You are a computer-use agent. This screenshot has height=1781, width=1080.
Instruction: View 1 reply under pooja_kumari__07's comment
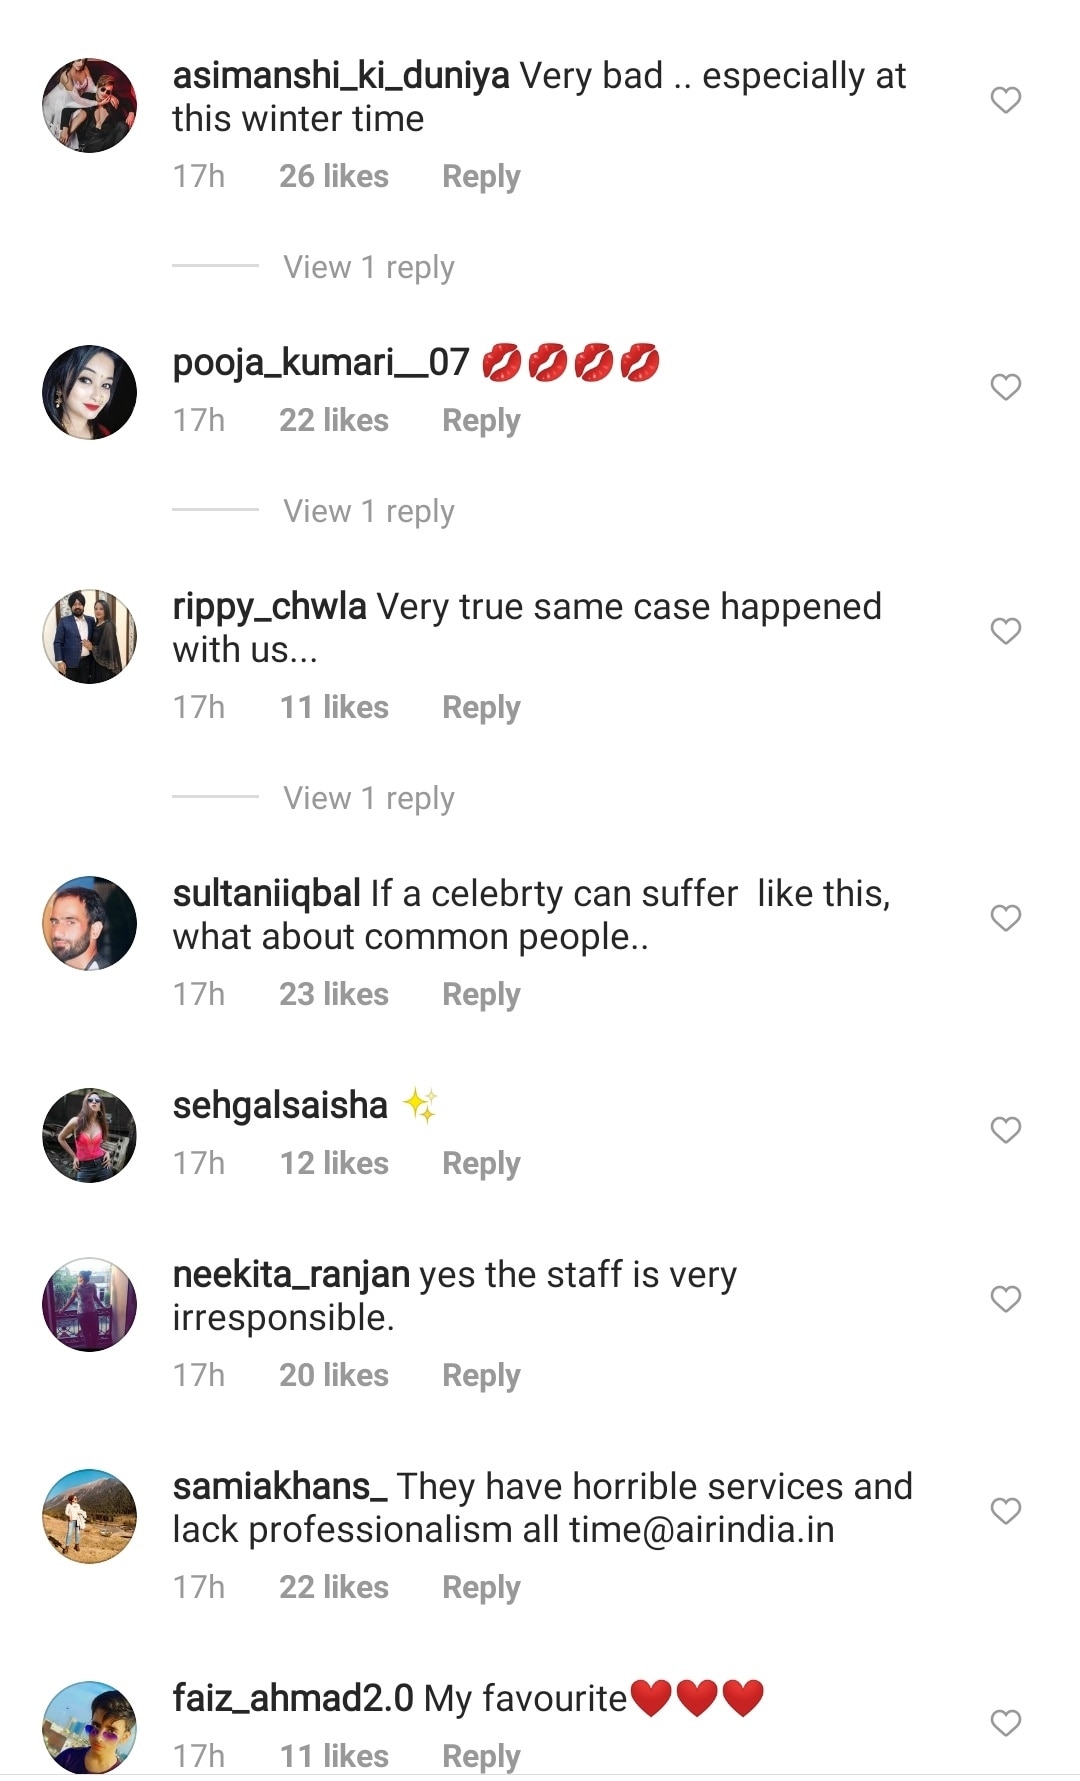coord(368,511)
